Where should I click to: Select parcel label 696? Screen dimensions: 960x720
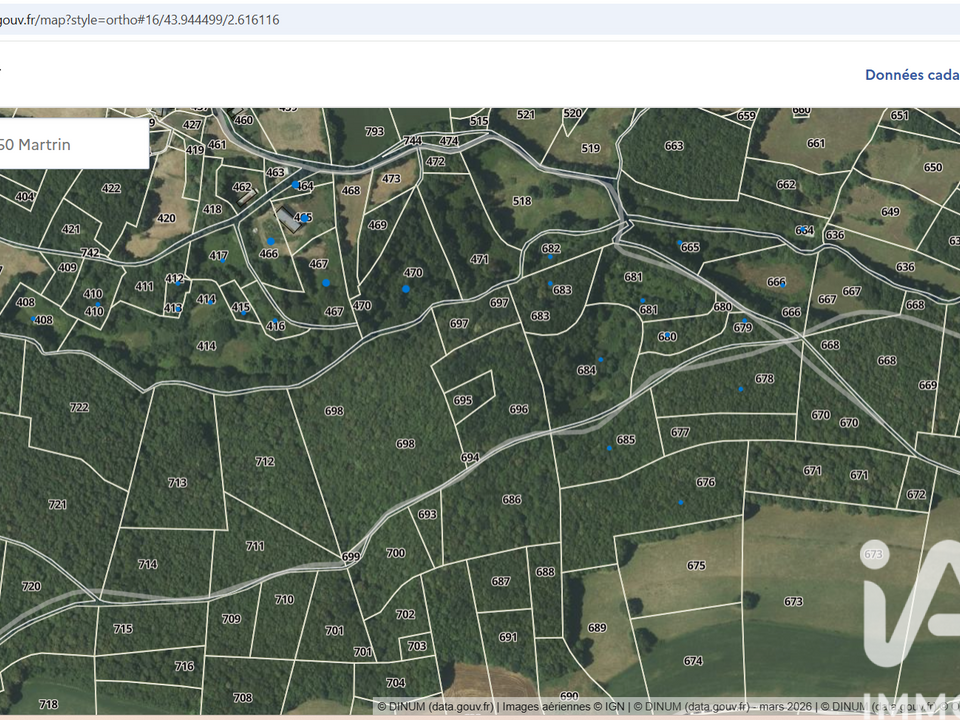519,409
